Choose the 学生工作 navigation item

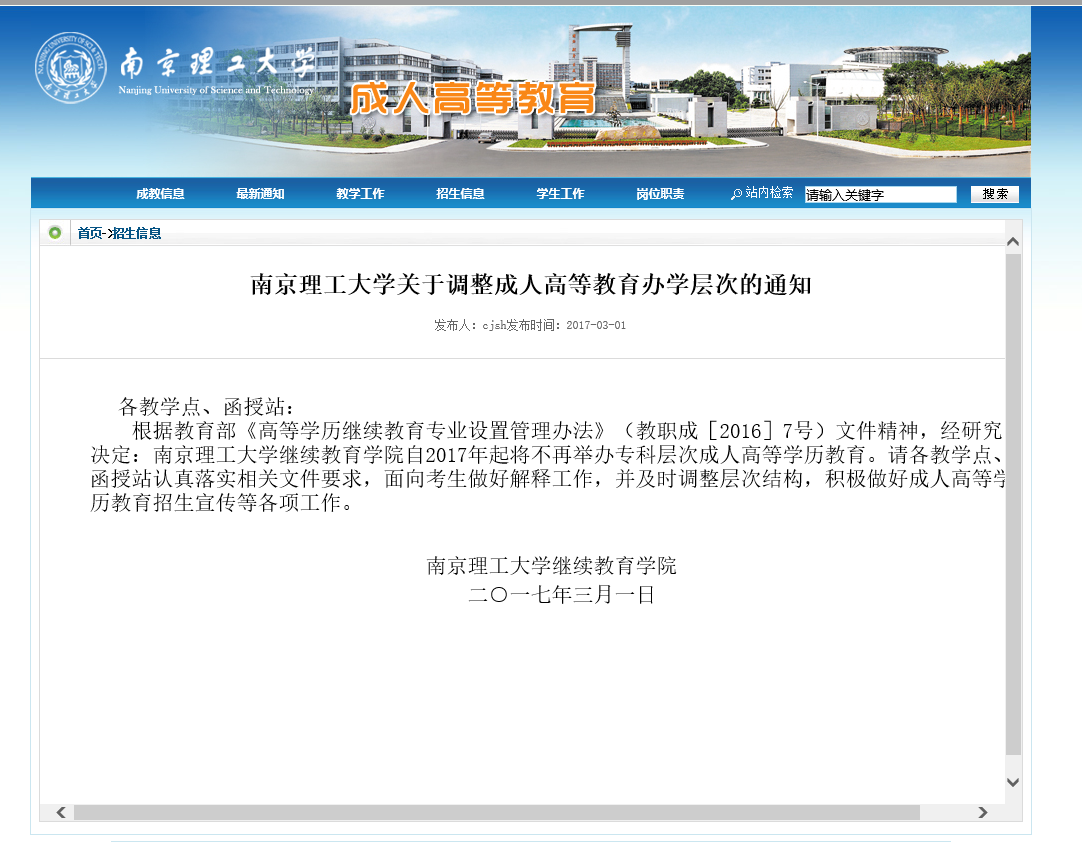(560, 194)
